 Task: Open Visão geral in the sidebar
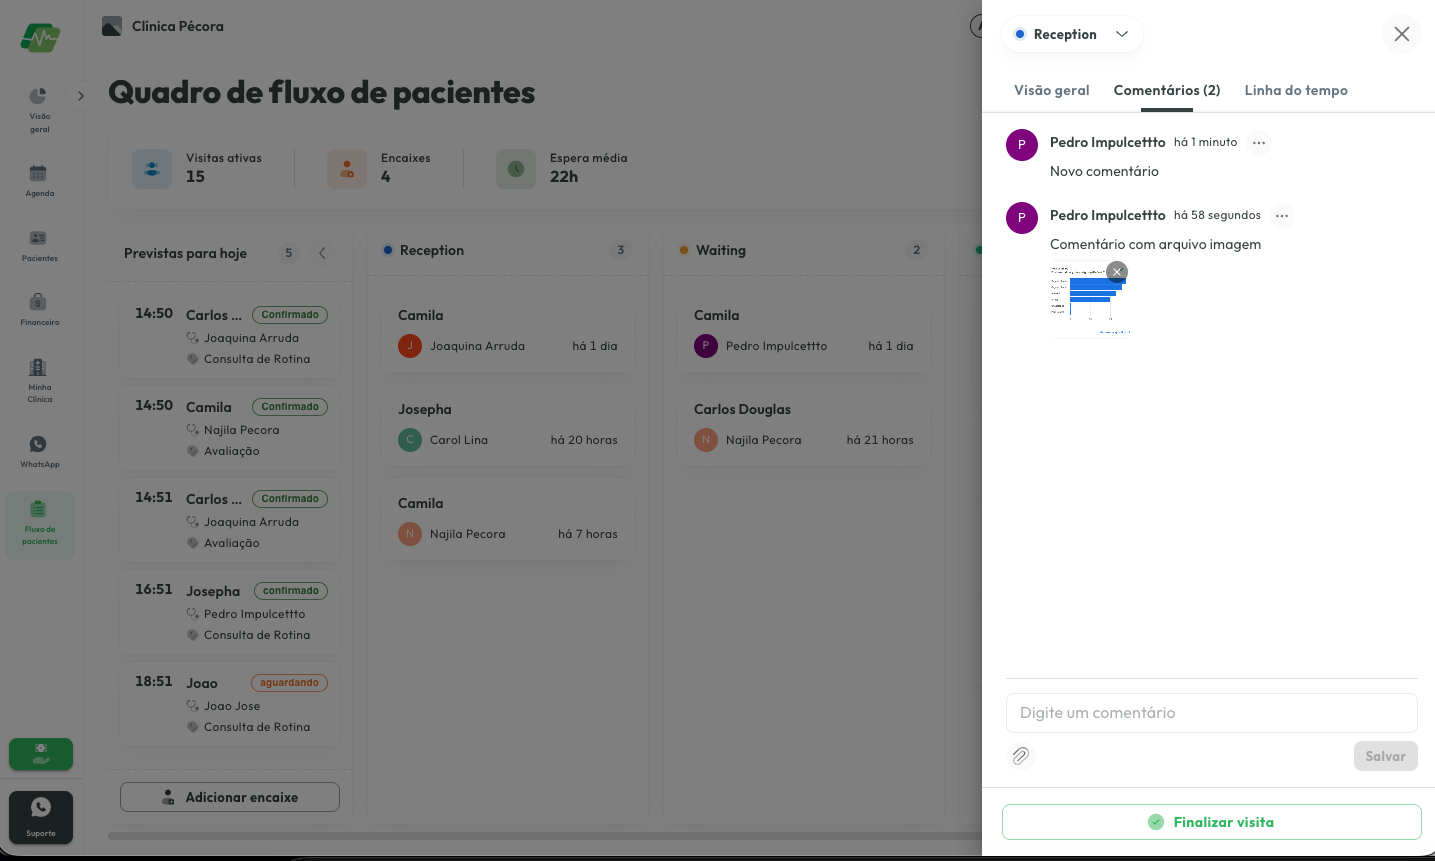[x=39, y=109]
